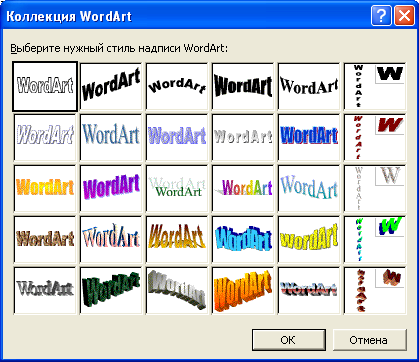
Task: Open the dialog help question mark
Action: point(381,16)
